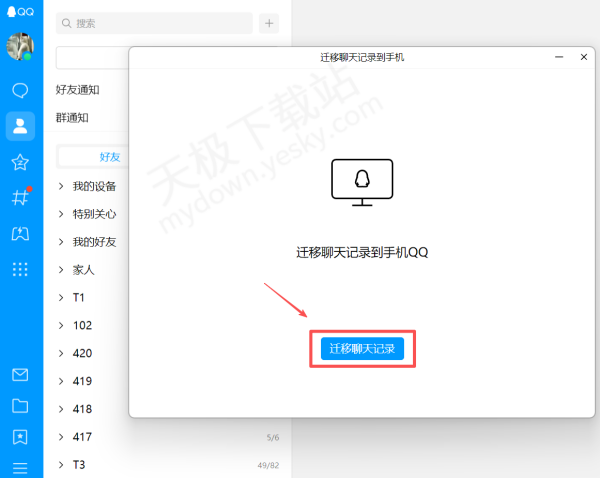Expand the 我的设备 group

point(95,186)
